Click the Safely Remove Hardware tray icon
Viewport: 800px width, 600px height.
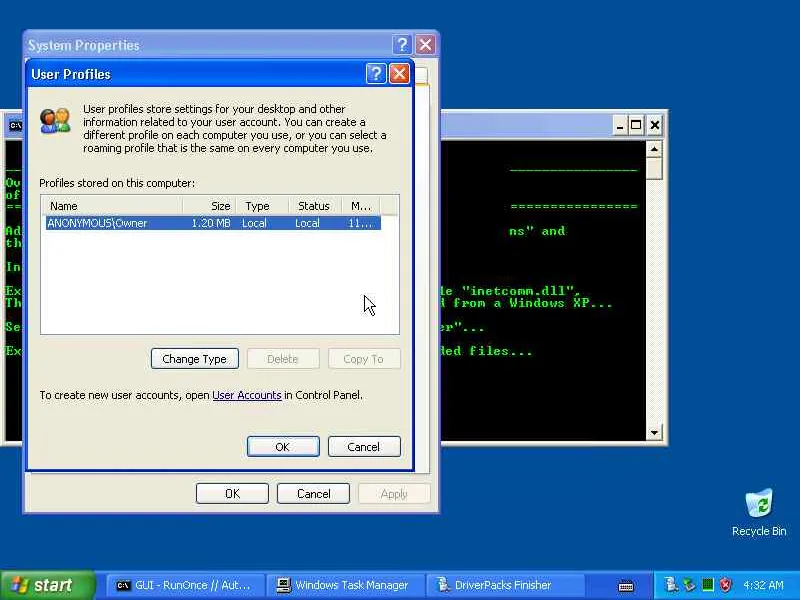[689, 585]
